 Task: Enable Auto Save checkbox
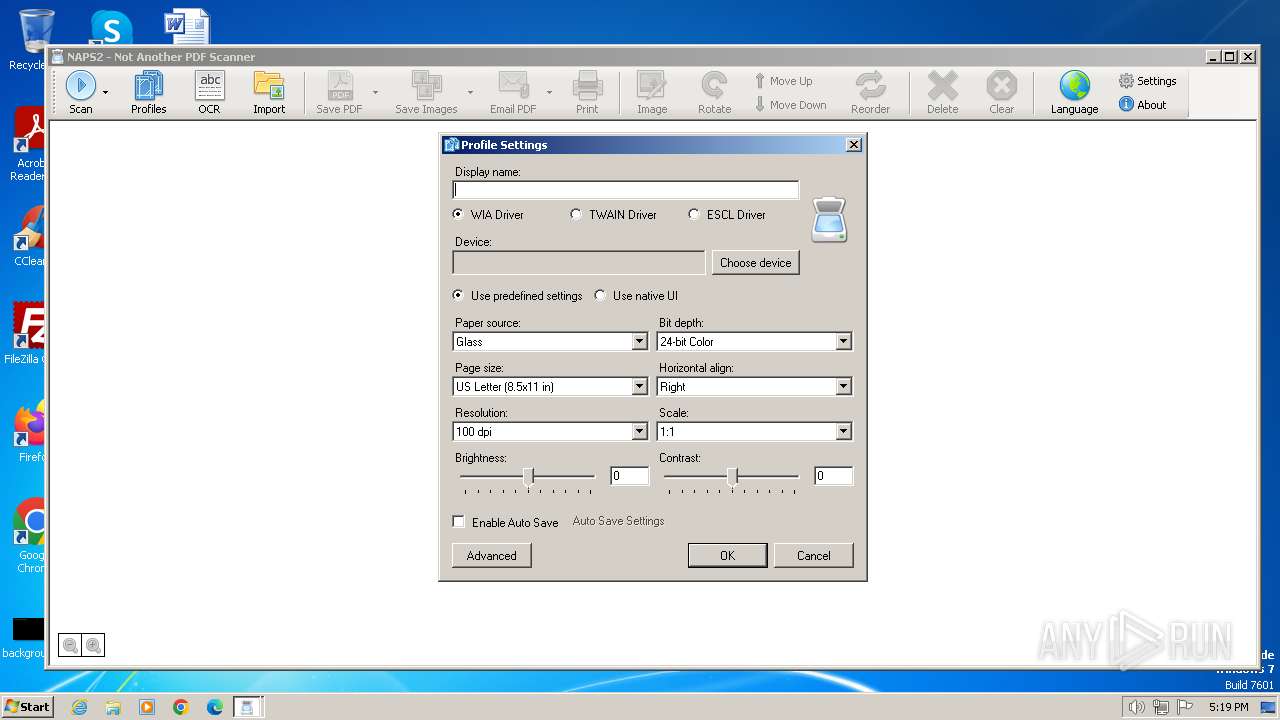(x=459, y=522)
